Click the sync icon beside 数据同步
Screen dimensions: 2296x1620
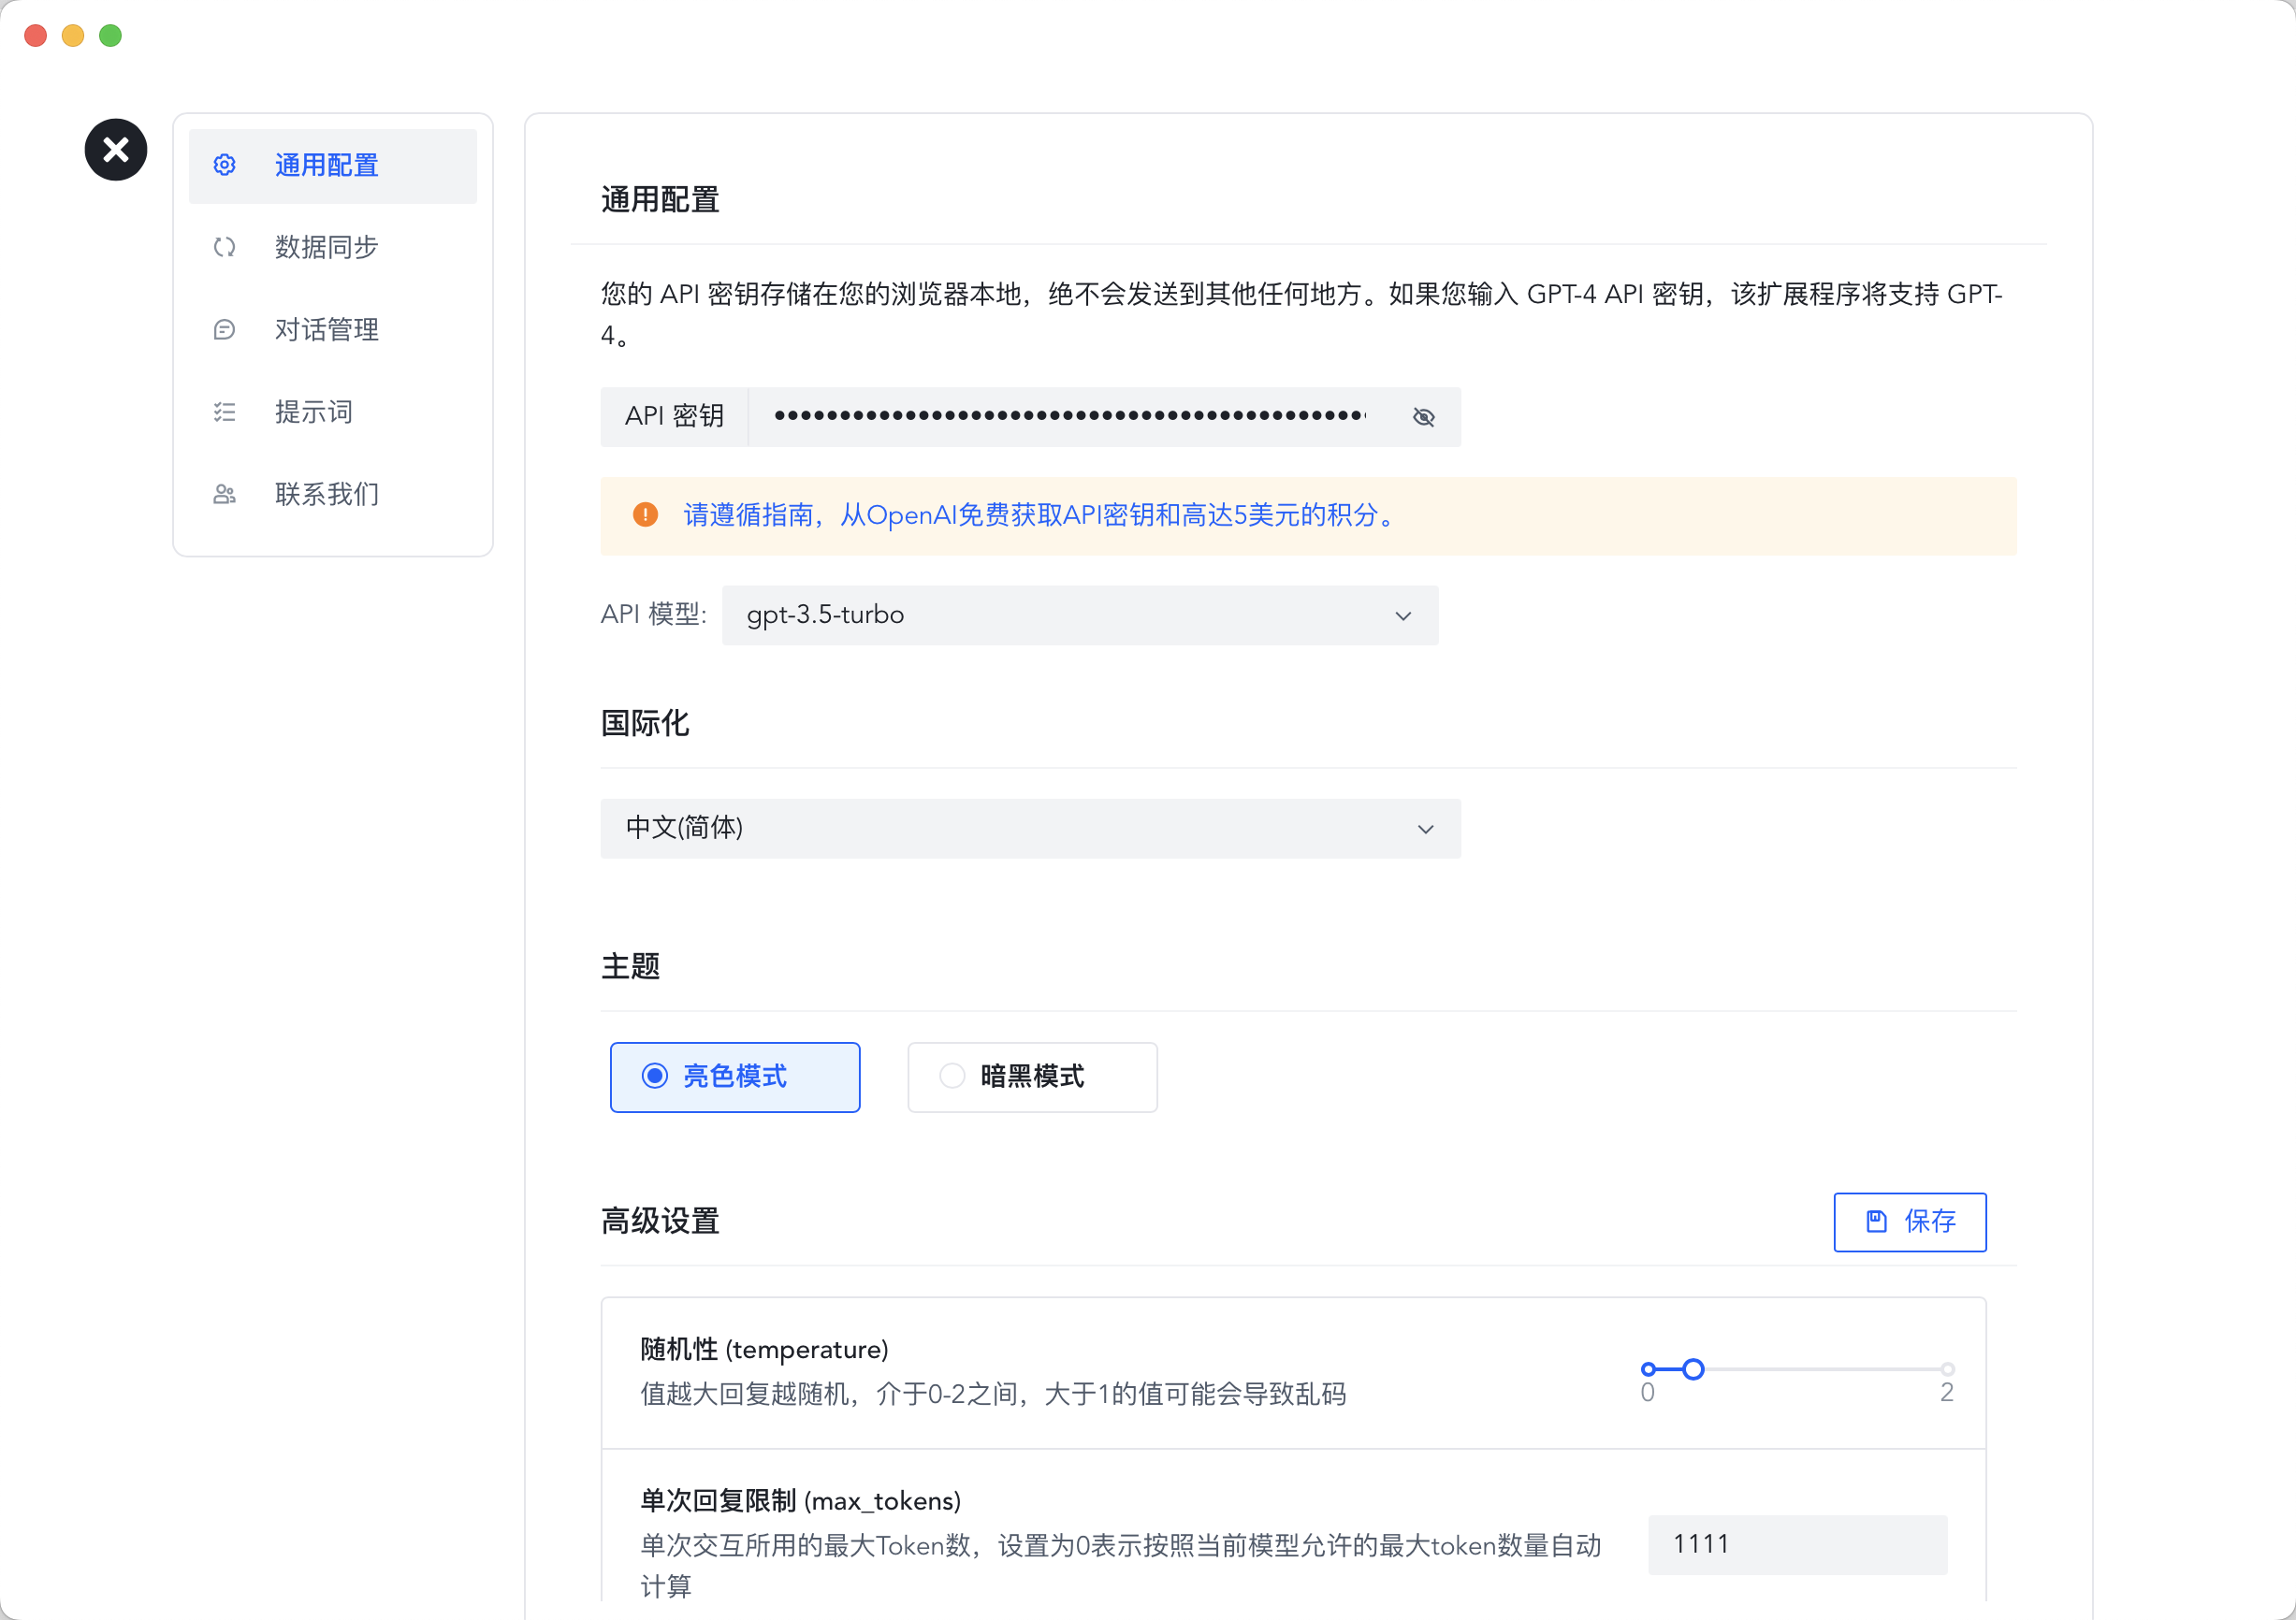point(224,247)
